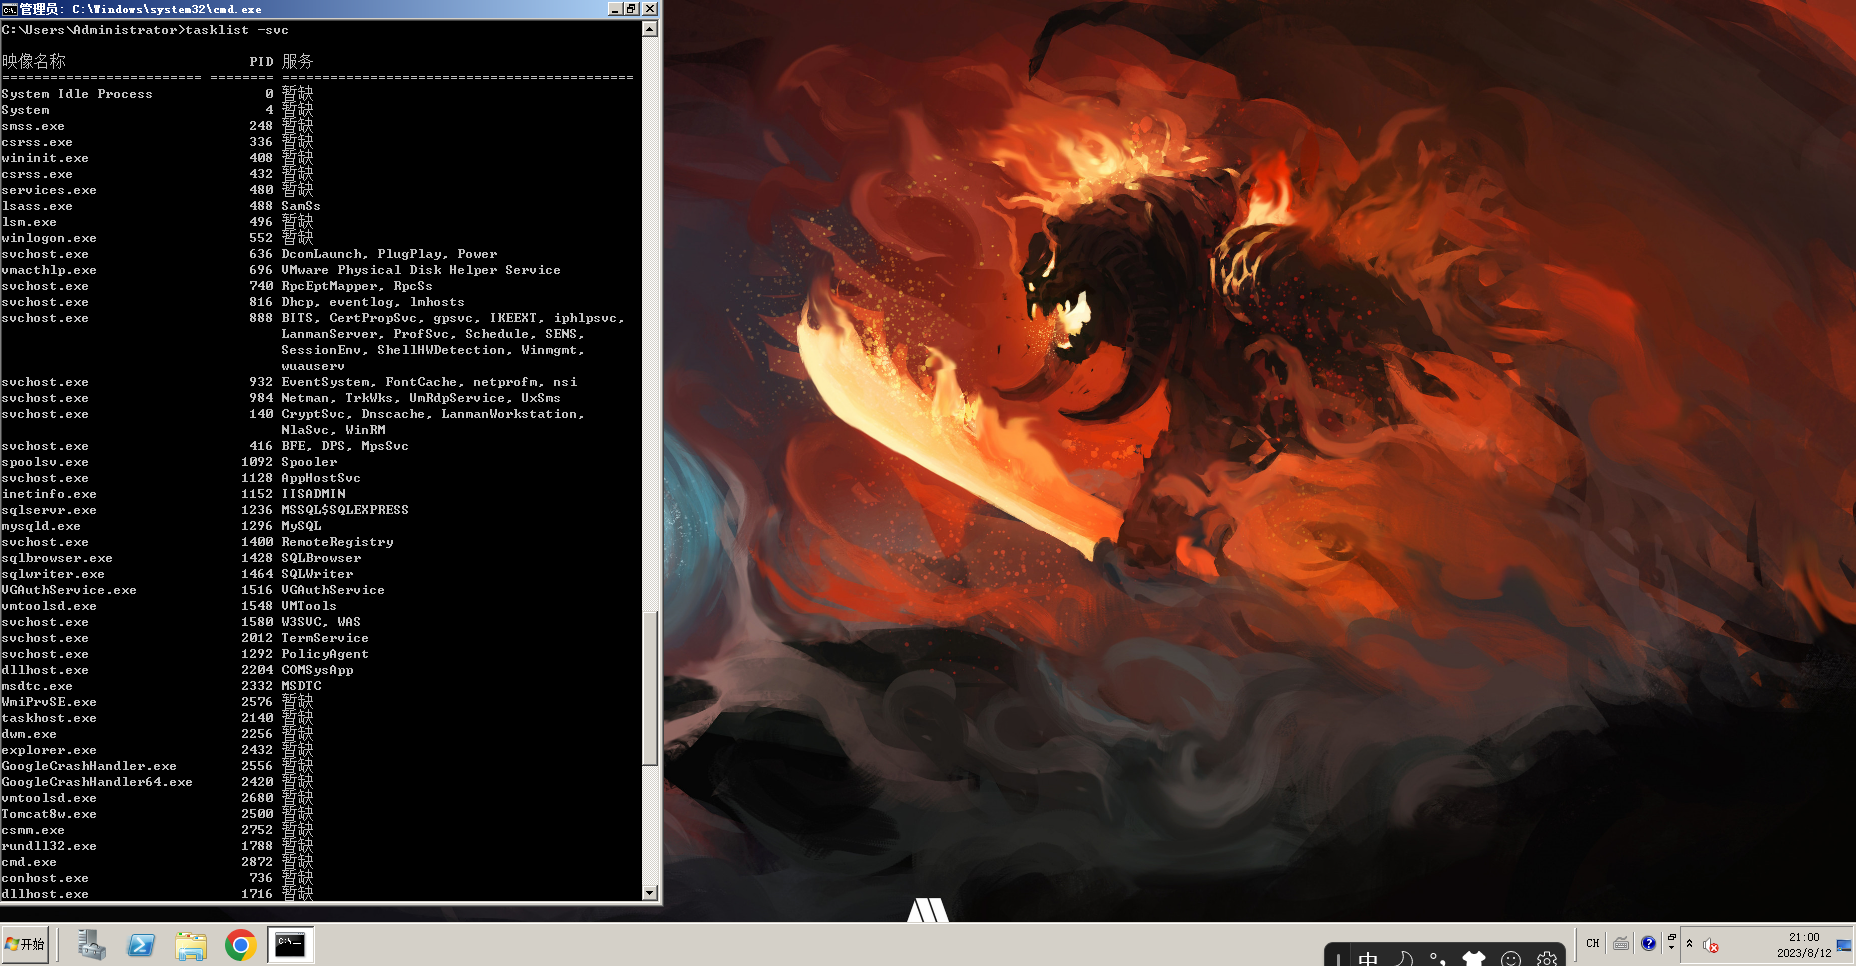Open the CH language selector
1856x966 pixels.
(1592, 943)
